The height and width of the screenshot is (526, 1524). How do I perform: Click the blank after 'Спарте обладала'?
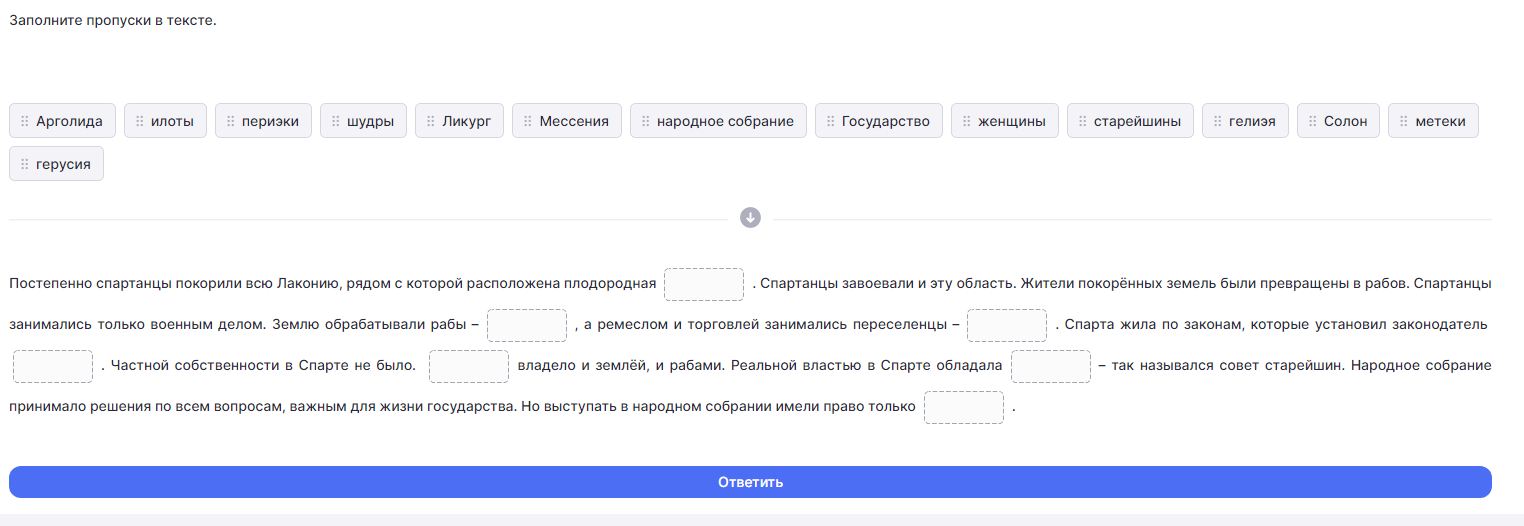click(1050, 366)
